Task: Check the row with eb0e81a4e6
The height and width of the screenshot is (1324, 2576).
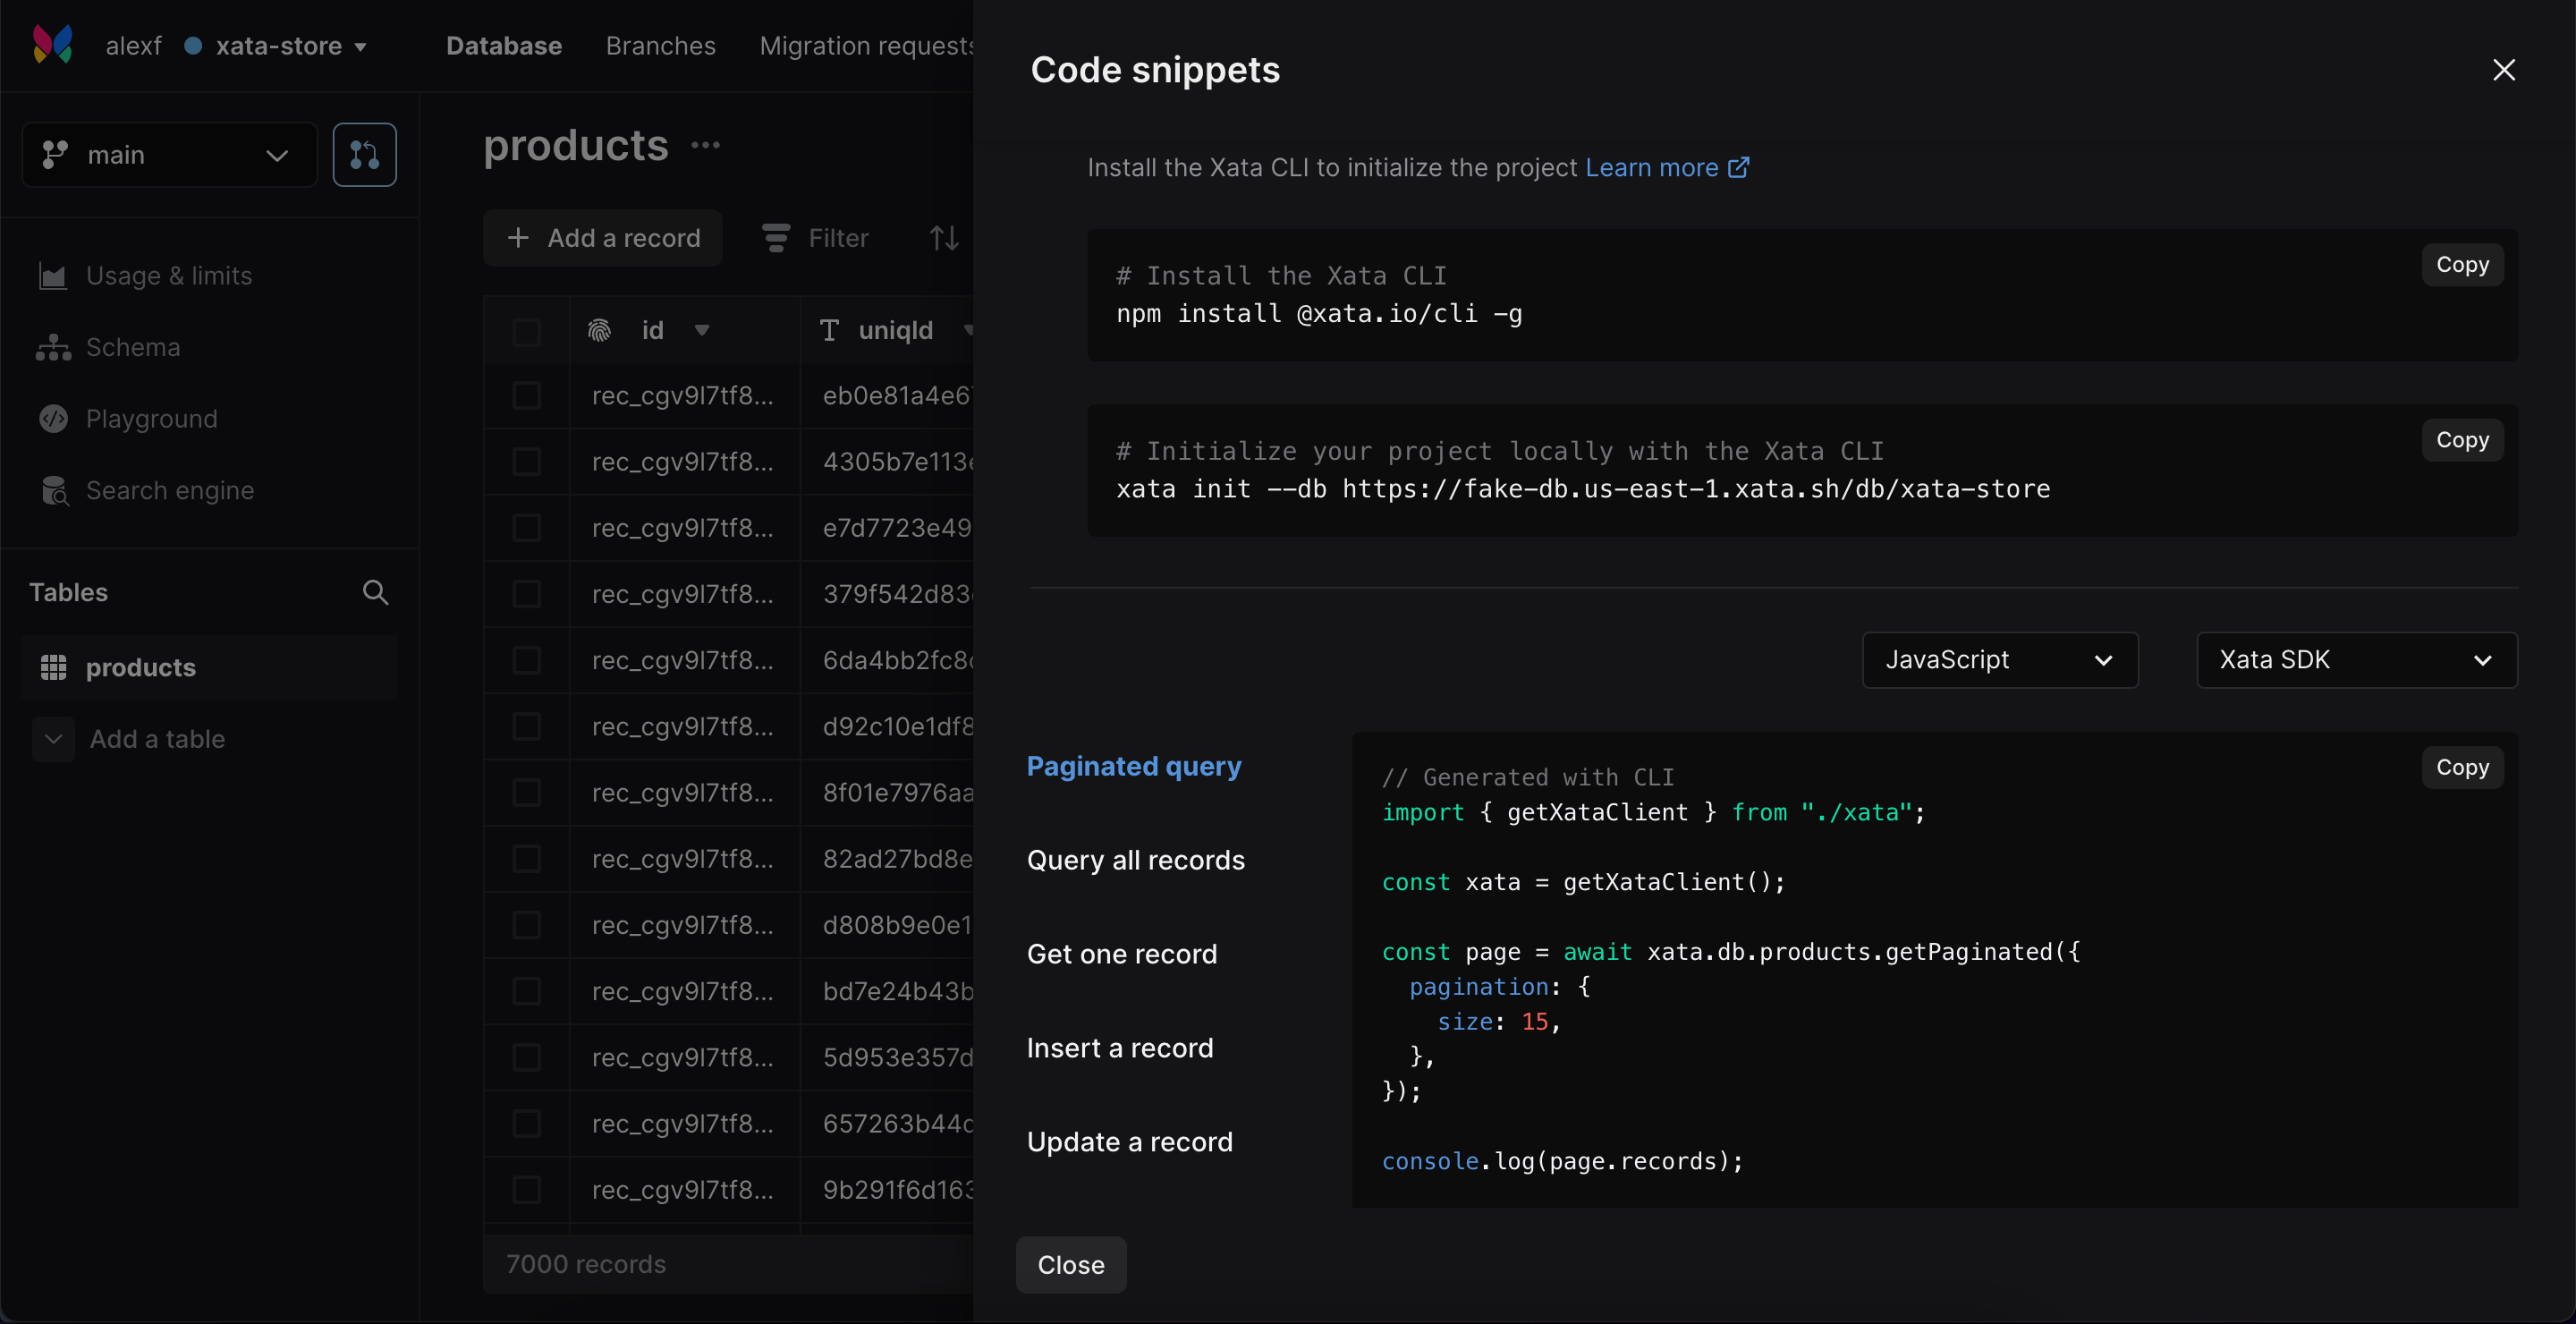Action: click(x=526, y=395)
